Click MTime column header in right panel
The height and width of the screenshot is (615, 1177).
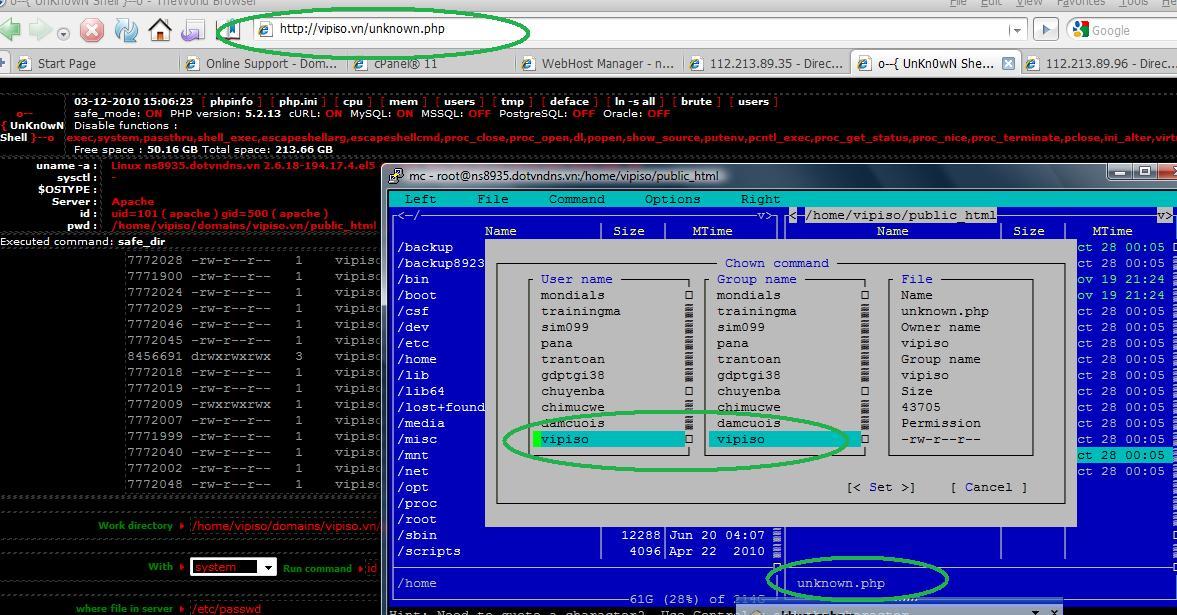pyautogui.click(x=1112, y=231)
